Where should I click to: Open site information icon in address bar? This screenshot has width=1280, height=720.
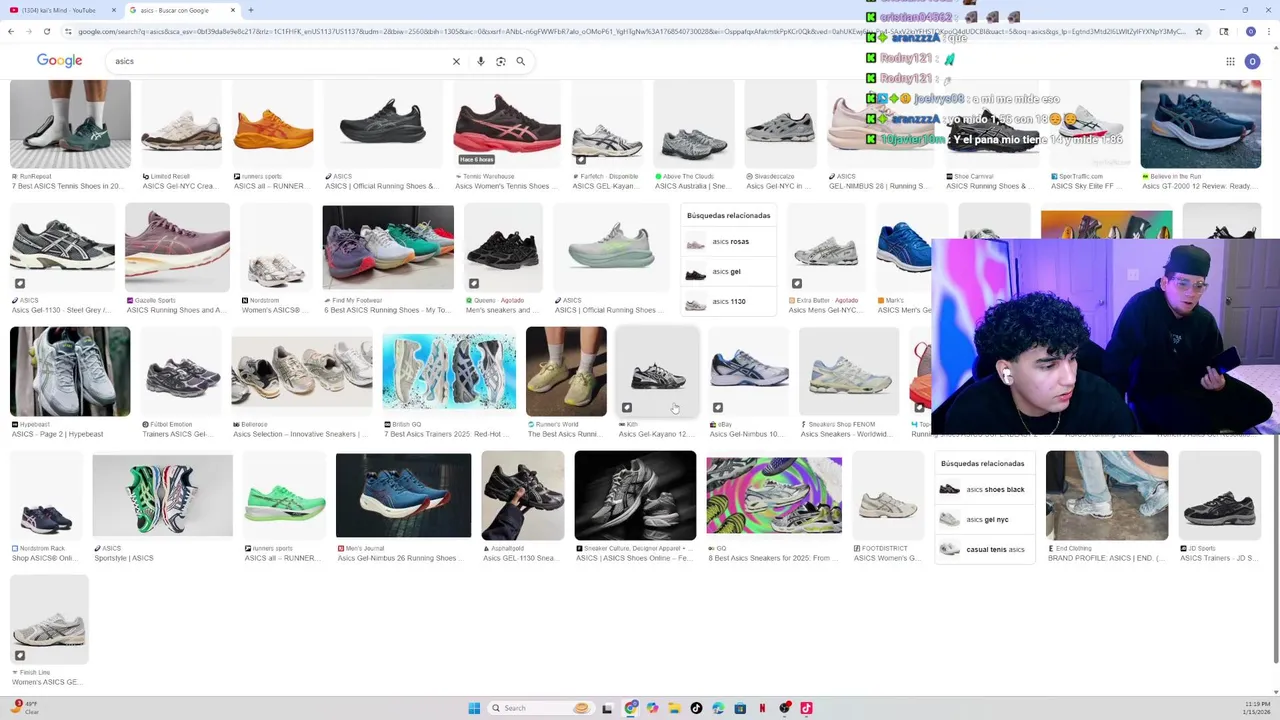coord(68,31)
